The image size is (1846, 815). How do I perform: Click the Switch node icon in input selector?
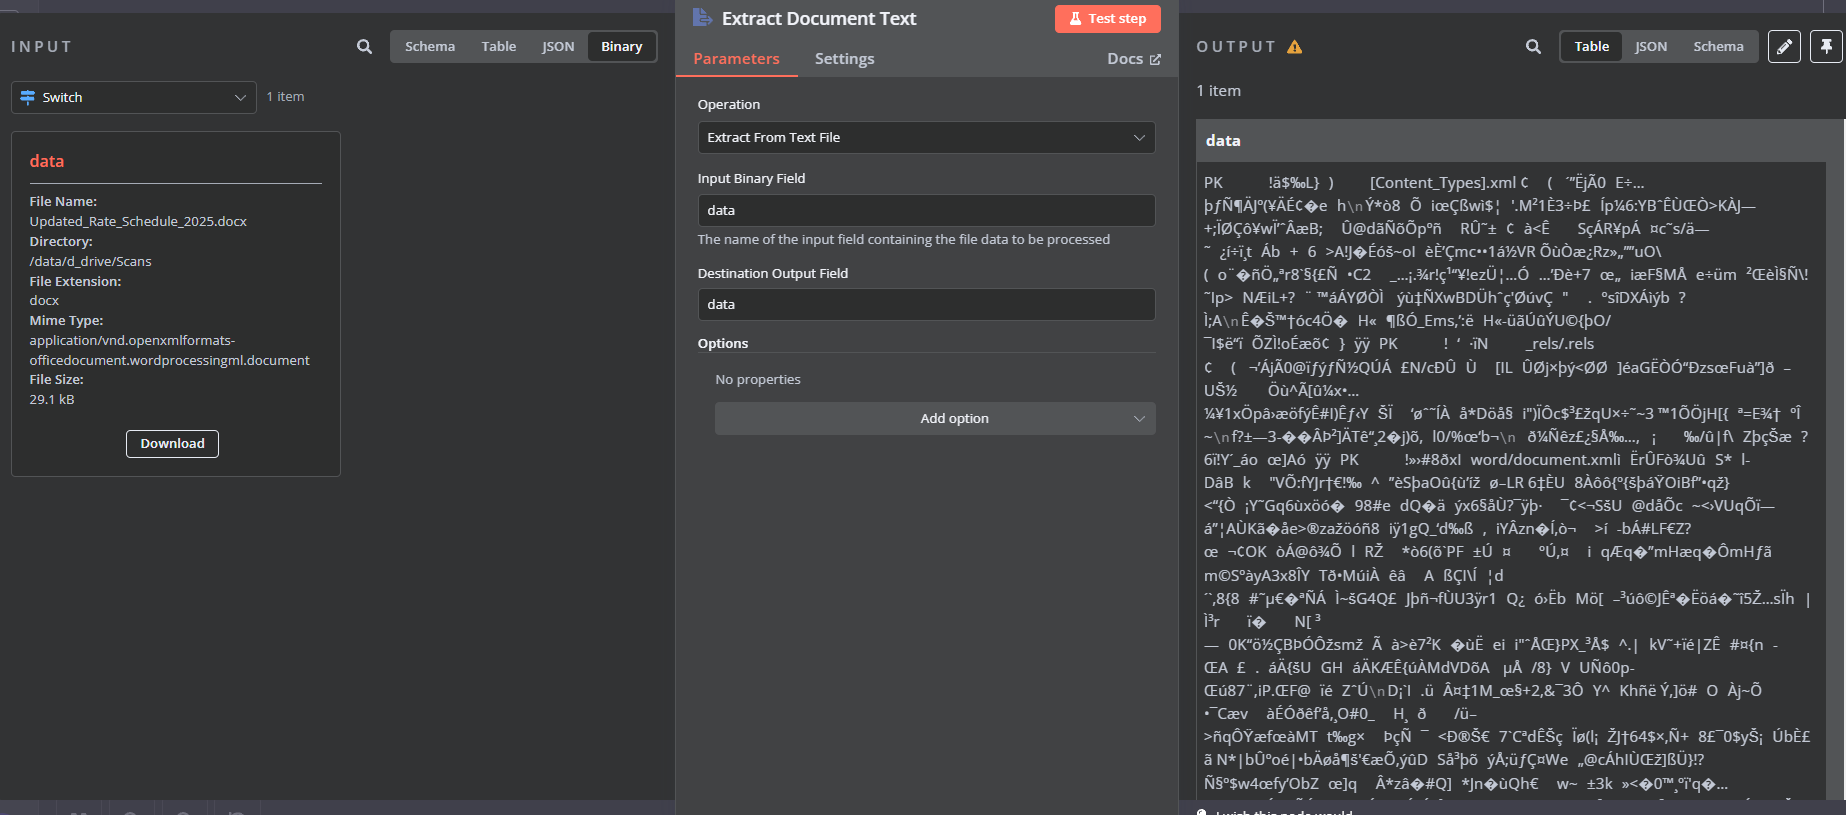point(28,97)
